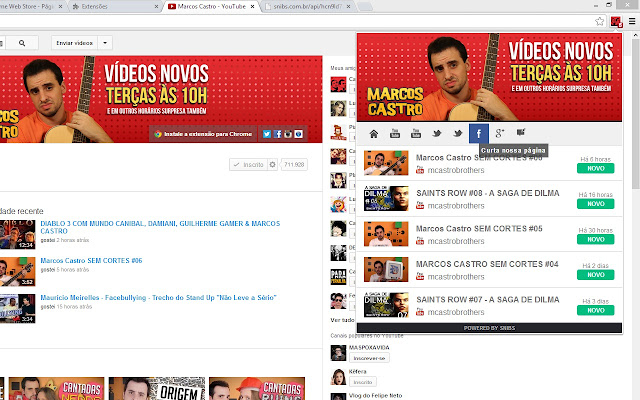The image size is (640, 400).
Task: Click NOVO badge for the Há 6 horas video
Action: coord(596,168)
